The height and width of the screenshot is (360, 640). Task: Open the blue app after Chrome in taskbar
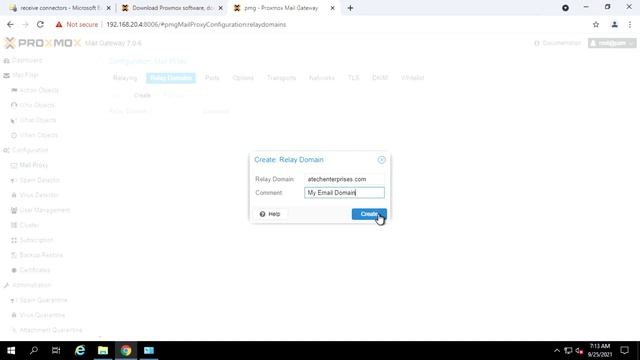click(149, 350)
